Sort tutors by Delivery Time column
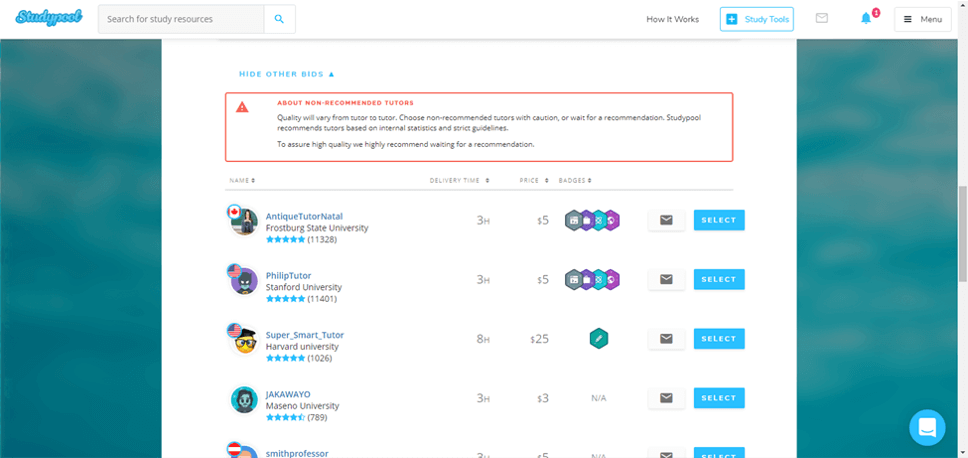Viewport: 968px width, 458px height. click(460, 181)
